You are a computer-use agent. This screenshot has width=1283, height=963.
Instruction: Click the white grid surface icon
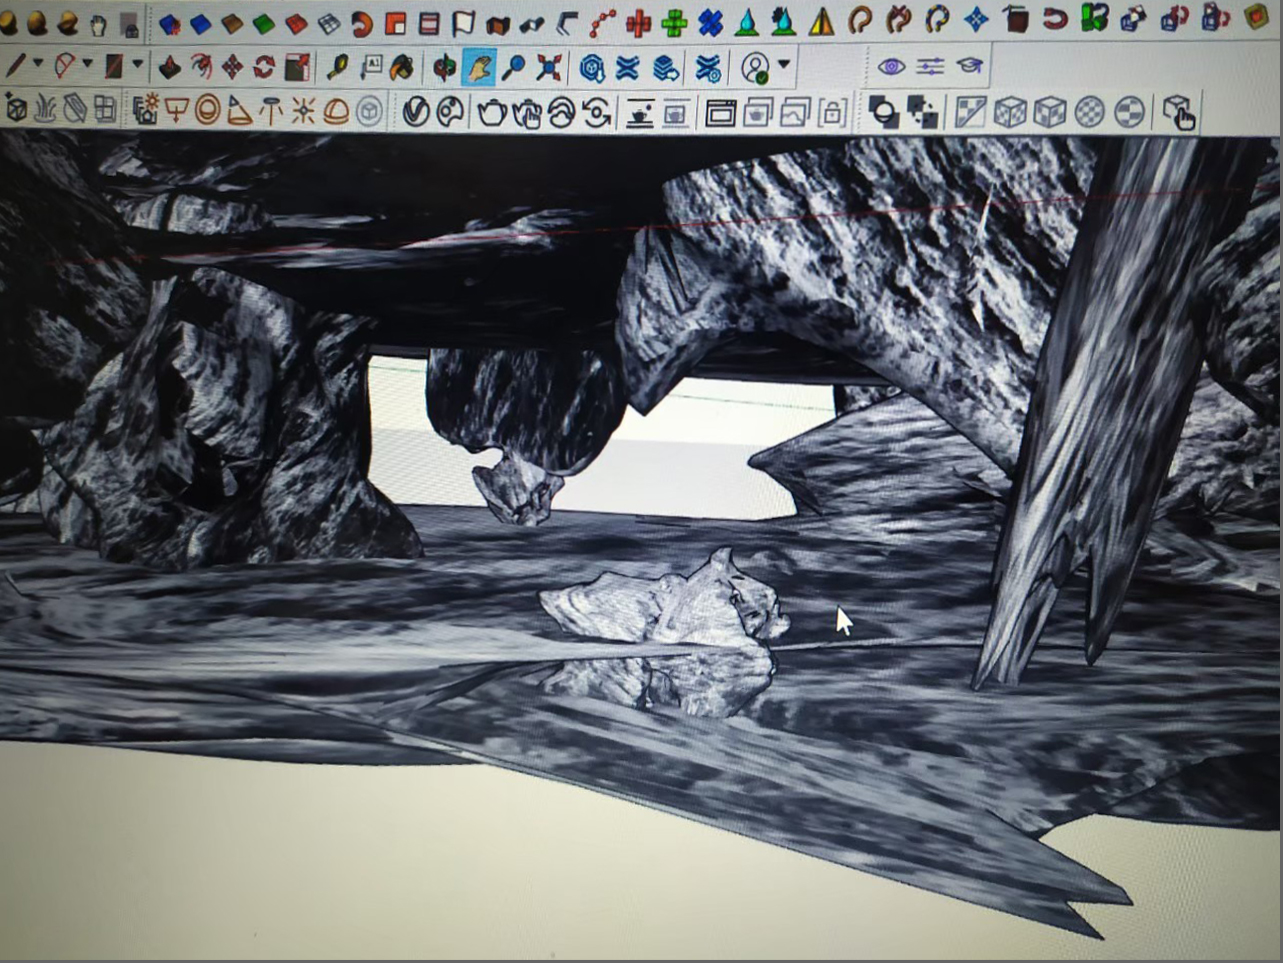[x=329, y=23]
